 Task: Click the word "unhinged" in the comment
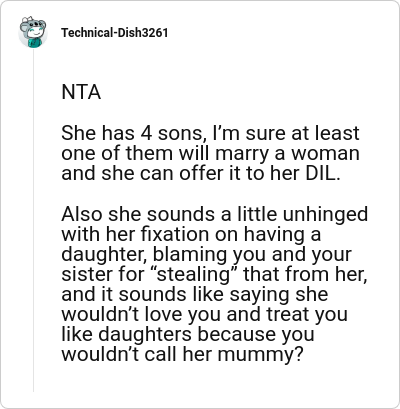point(325,215)
